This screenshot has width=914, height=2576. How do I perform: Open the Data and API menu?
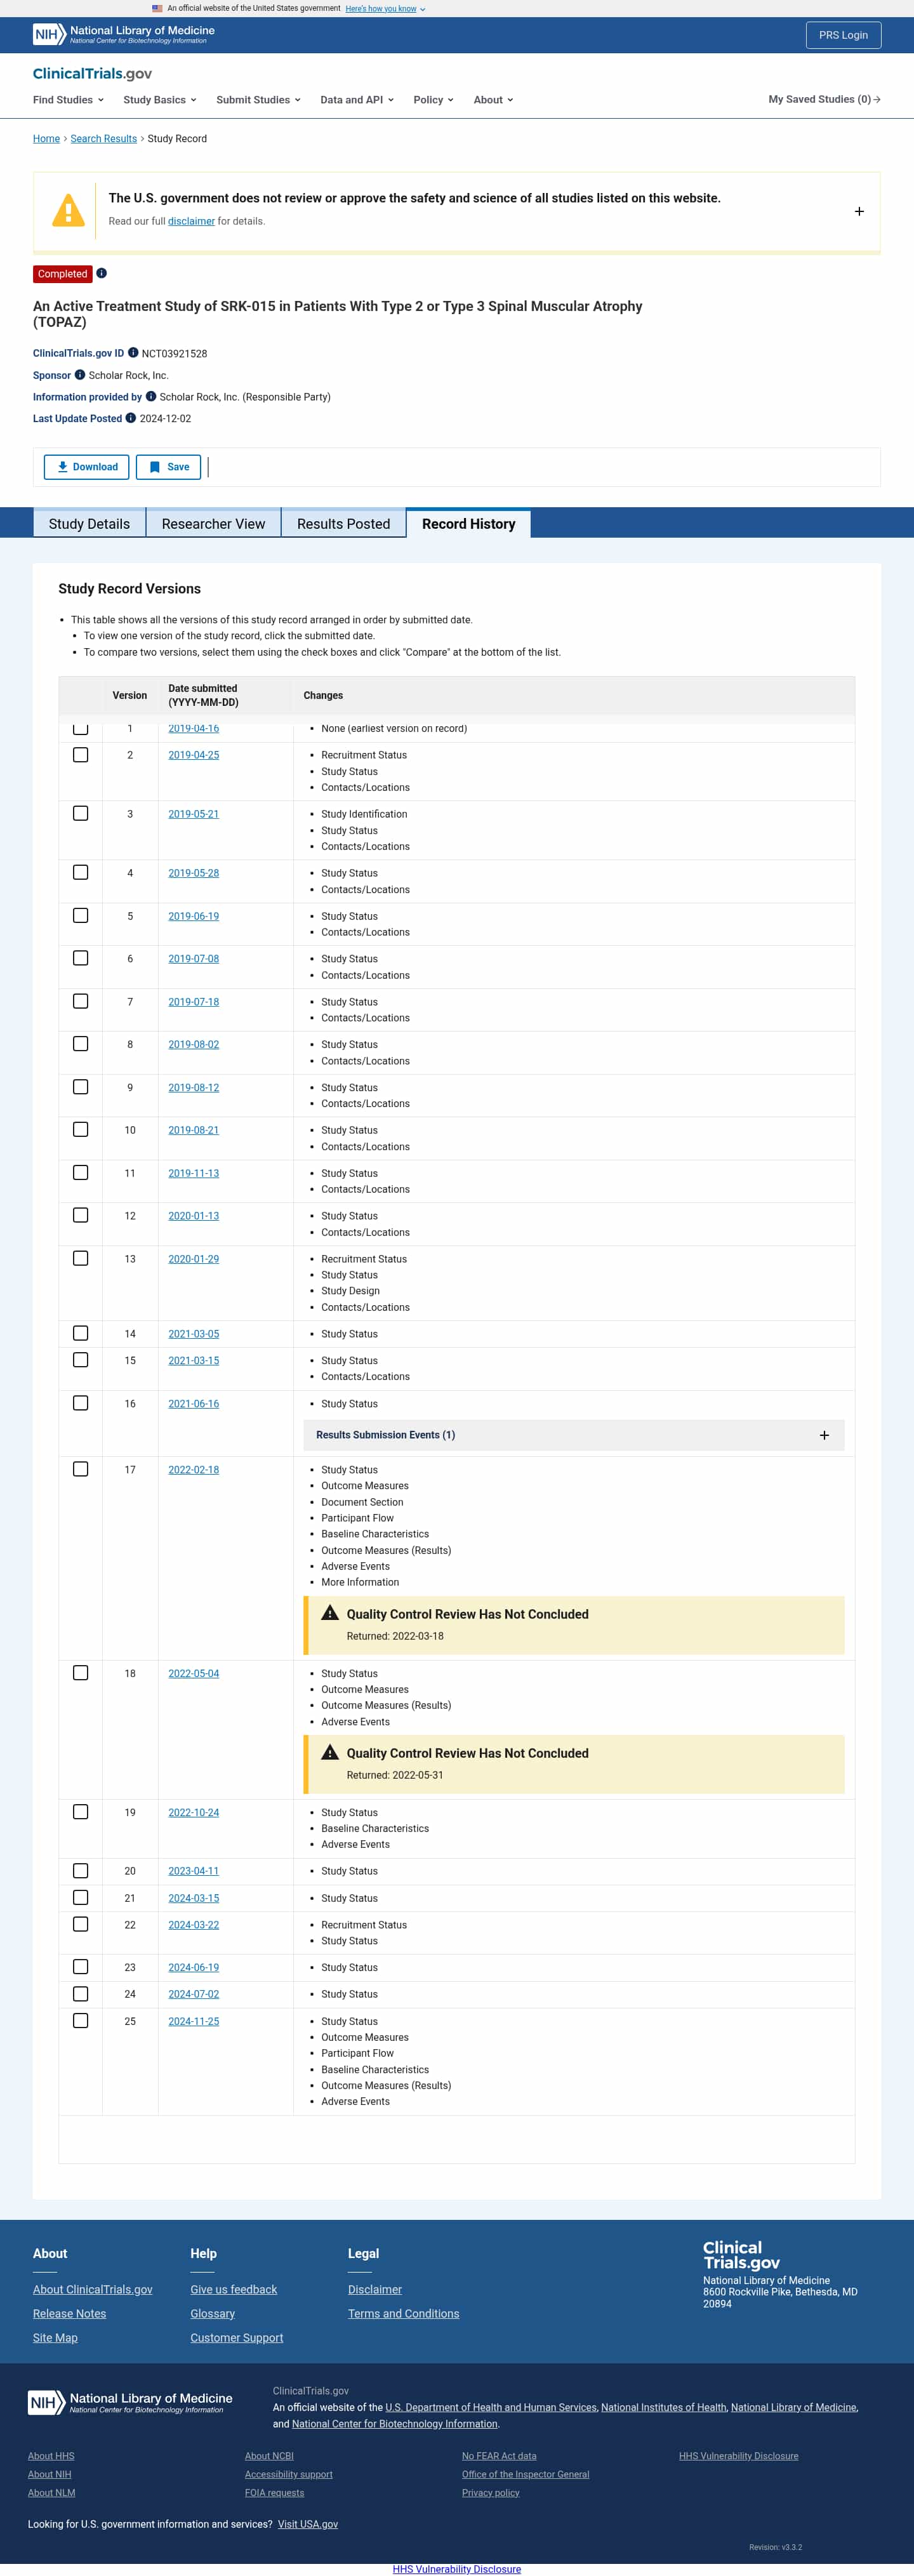point(357,100)
